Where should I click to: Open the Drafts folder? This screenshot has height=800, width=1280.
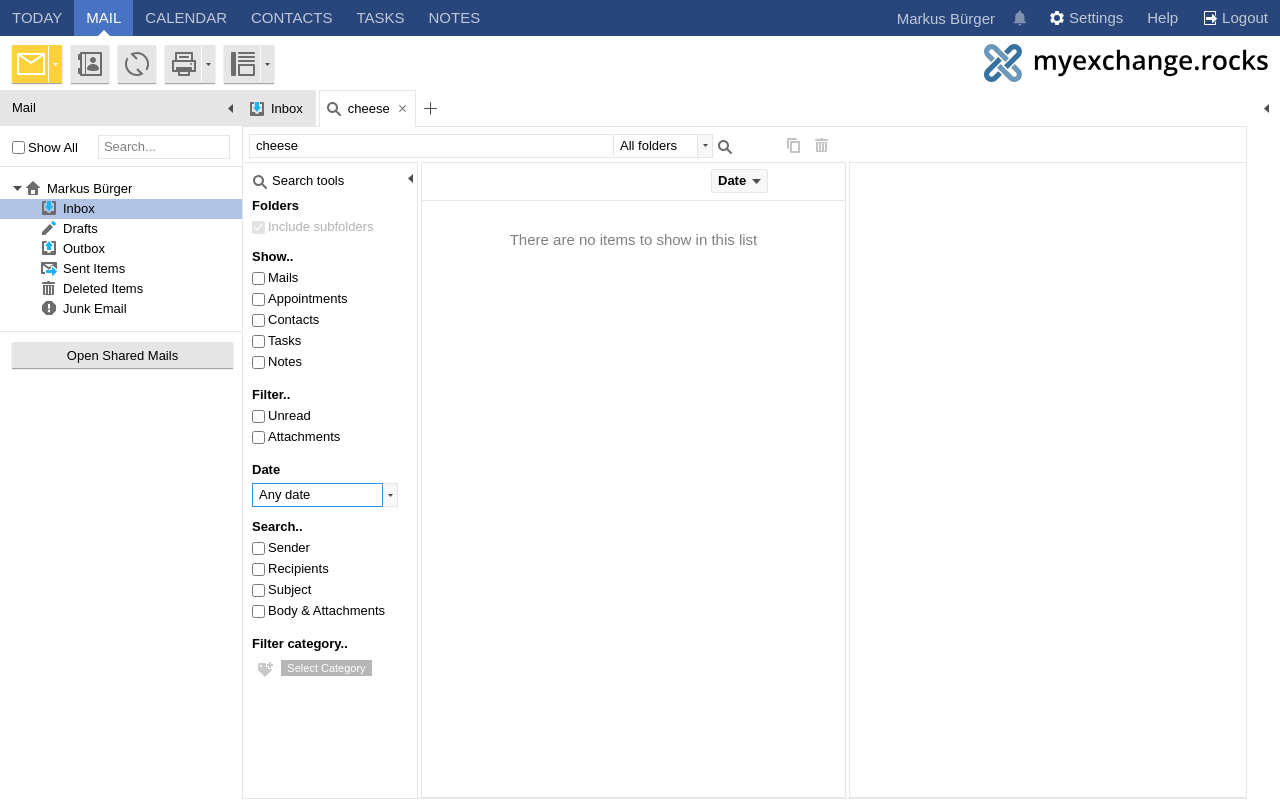tap(121, 228)
